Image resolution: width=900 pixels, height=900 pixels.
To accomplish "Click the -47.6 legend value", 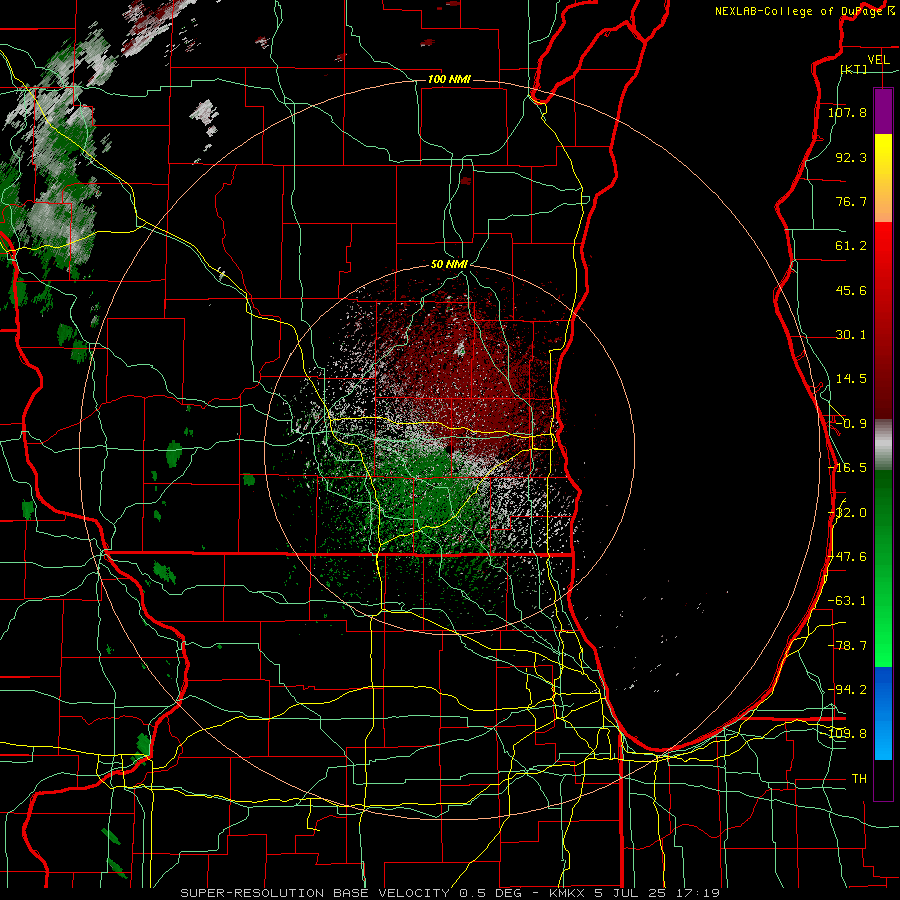I will pos(847,557).
